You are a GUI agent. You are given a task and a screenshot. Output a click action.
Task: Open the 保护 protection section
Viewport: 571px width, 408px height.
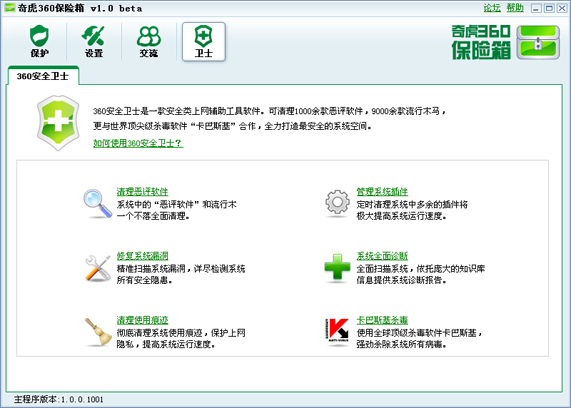(39, 41)
